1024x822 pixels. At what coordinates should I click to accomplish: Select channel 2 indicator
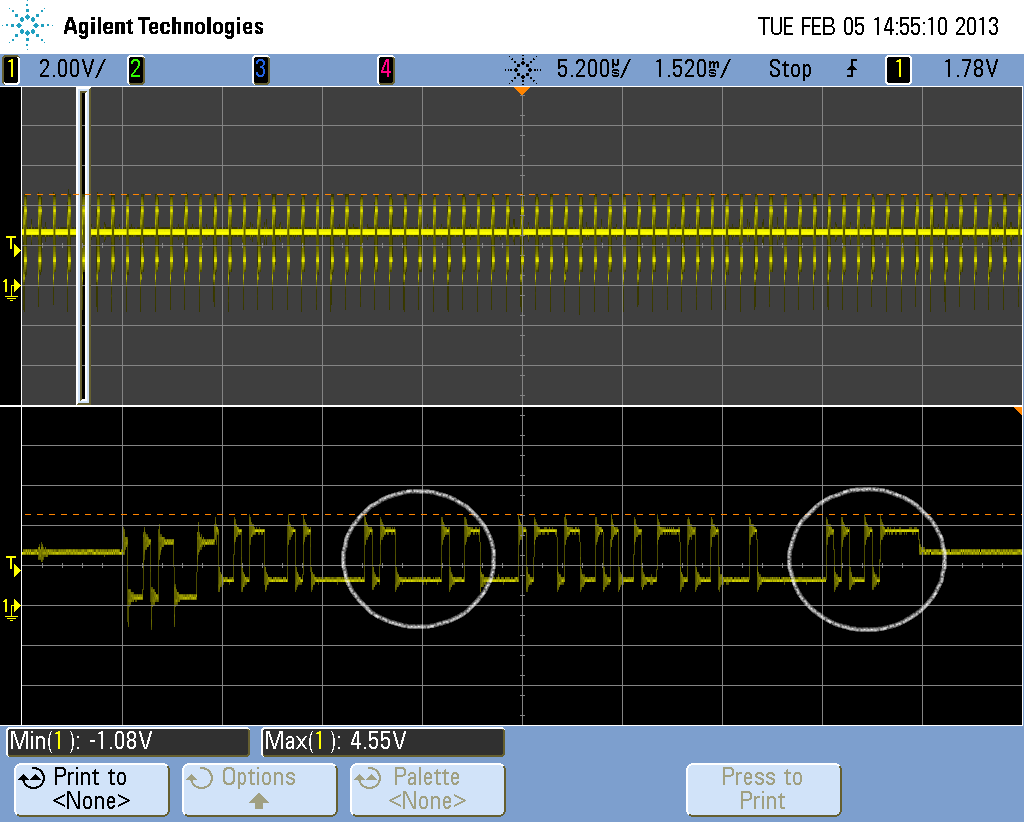click(136, 70)
